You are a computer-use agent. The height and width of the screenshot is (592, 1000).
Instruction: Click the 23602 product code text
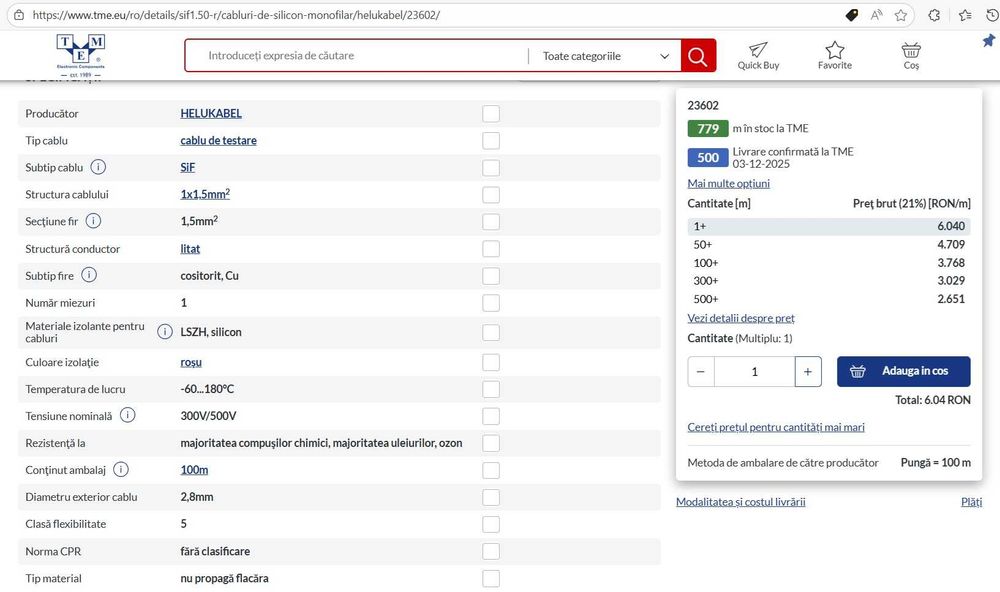click(x=703, y=106)
